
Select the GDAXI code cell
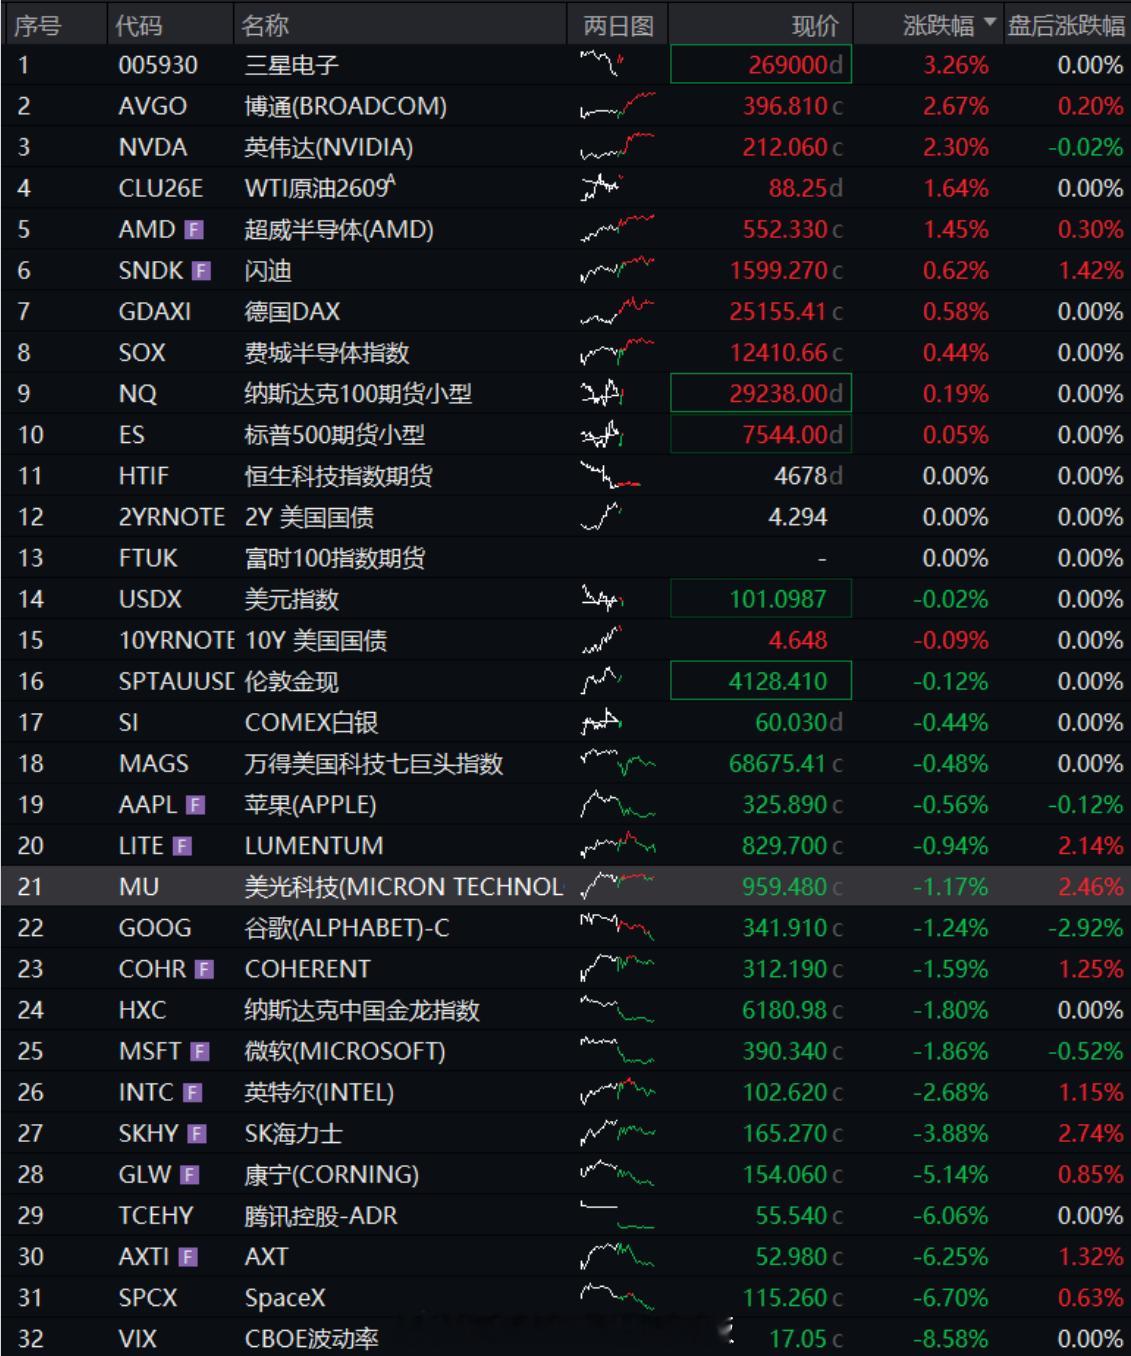(154, 312)
